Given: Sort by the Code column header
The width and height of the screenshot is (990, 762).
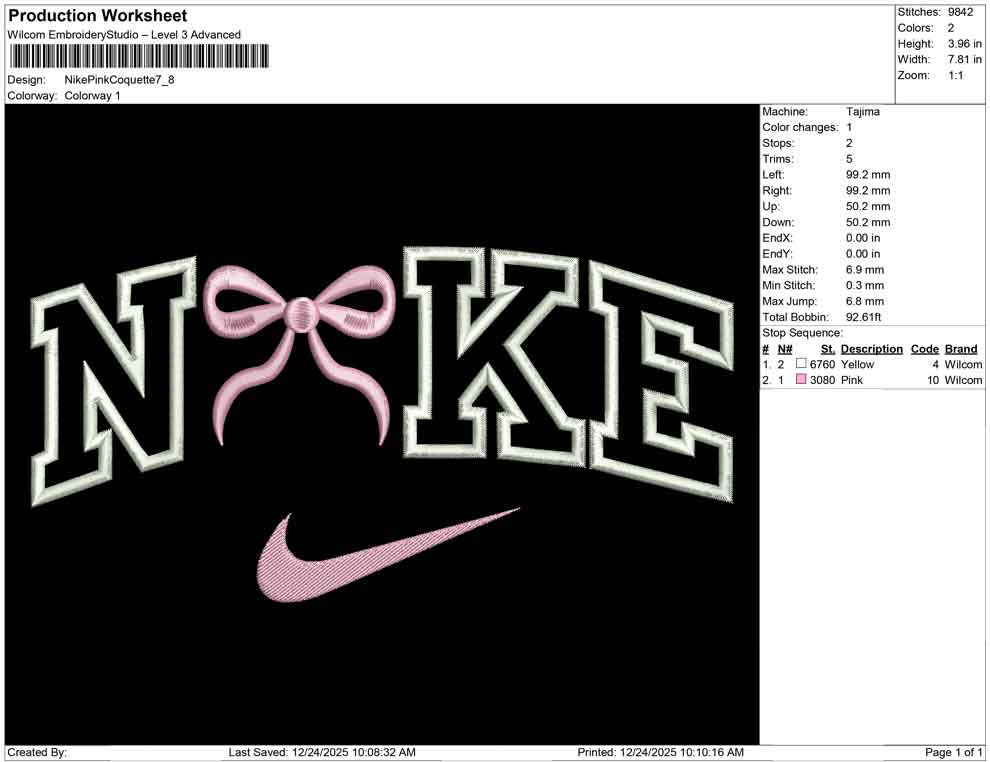Looking at the screenshot, I should point(925,348).
